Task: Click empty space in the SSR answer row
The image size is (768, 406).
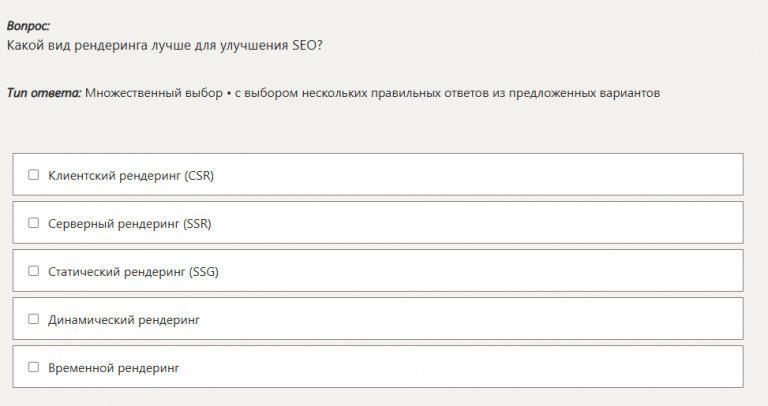Action: [500, 223]
